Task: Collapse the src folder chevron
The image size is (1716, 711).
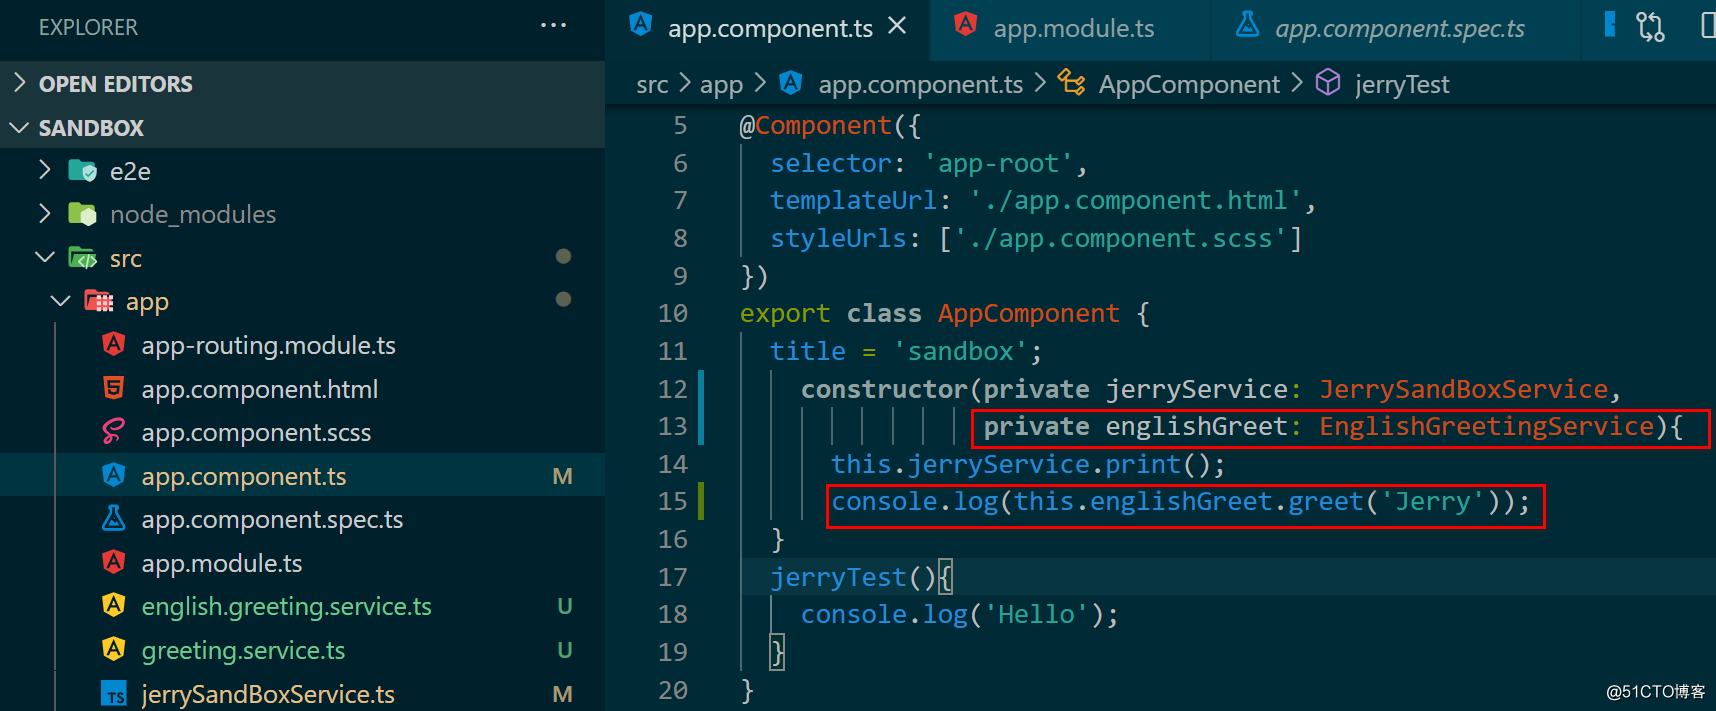Action: 44,258
